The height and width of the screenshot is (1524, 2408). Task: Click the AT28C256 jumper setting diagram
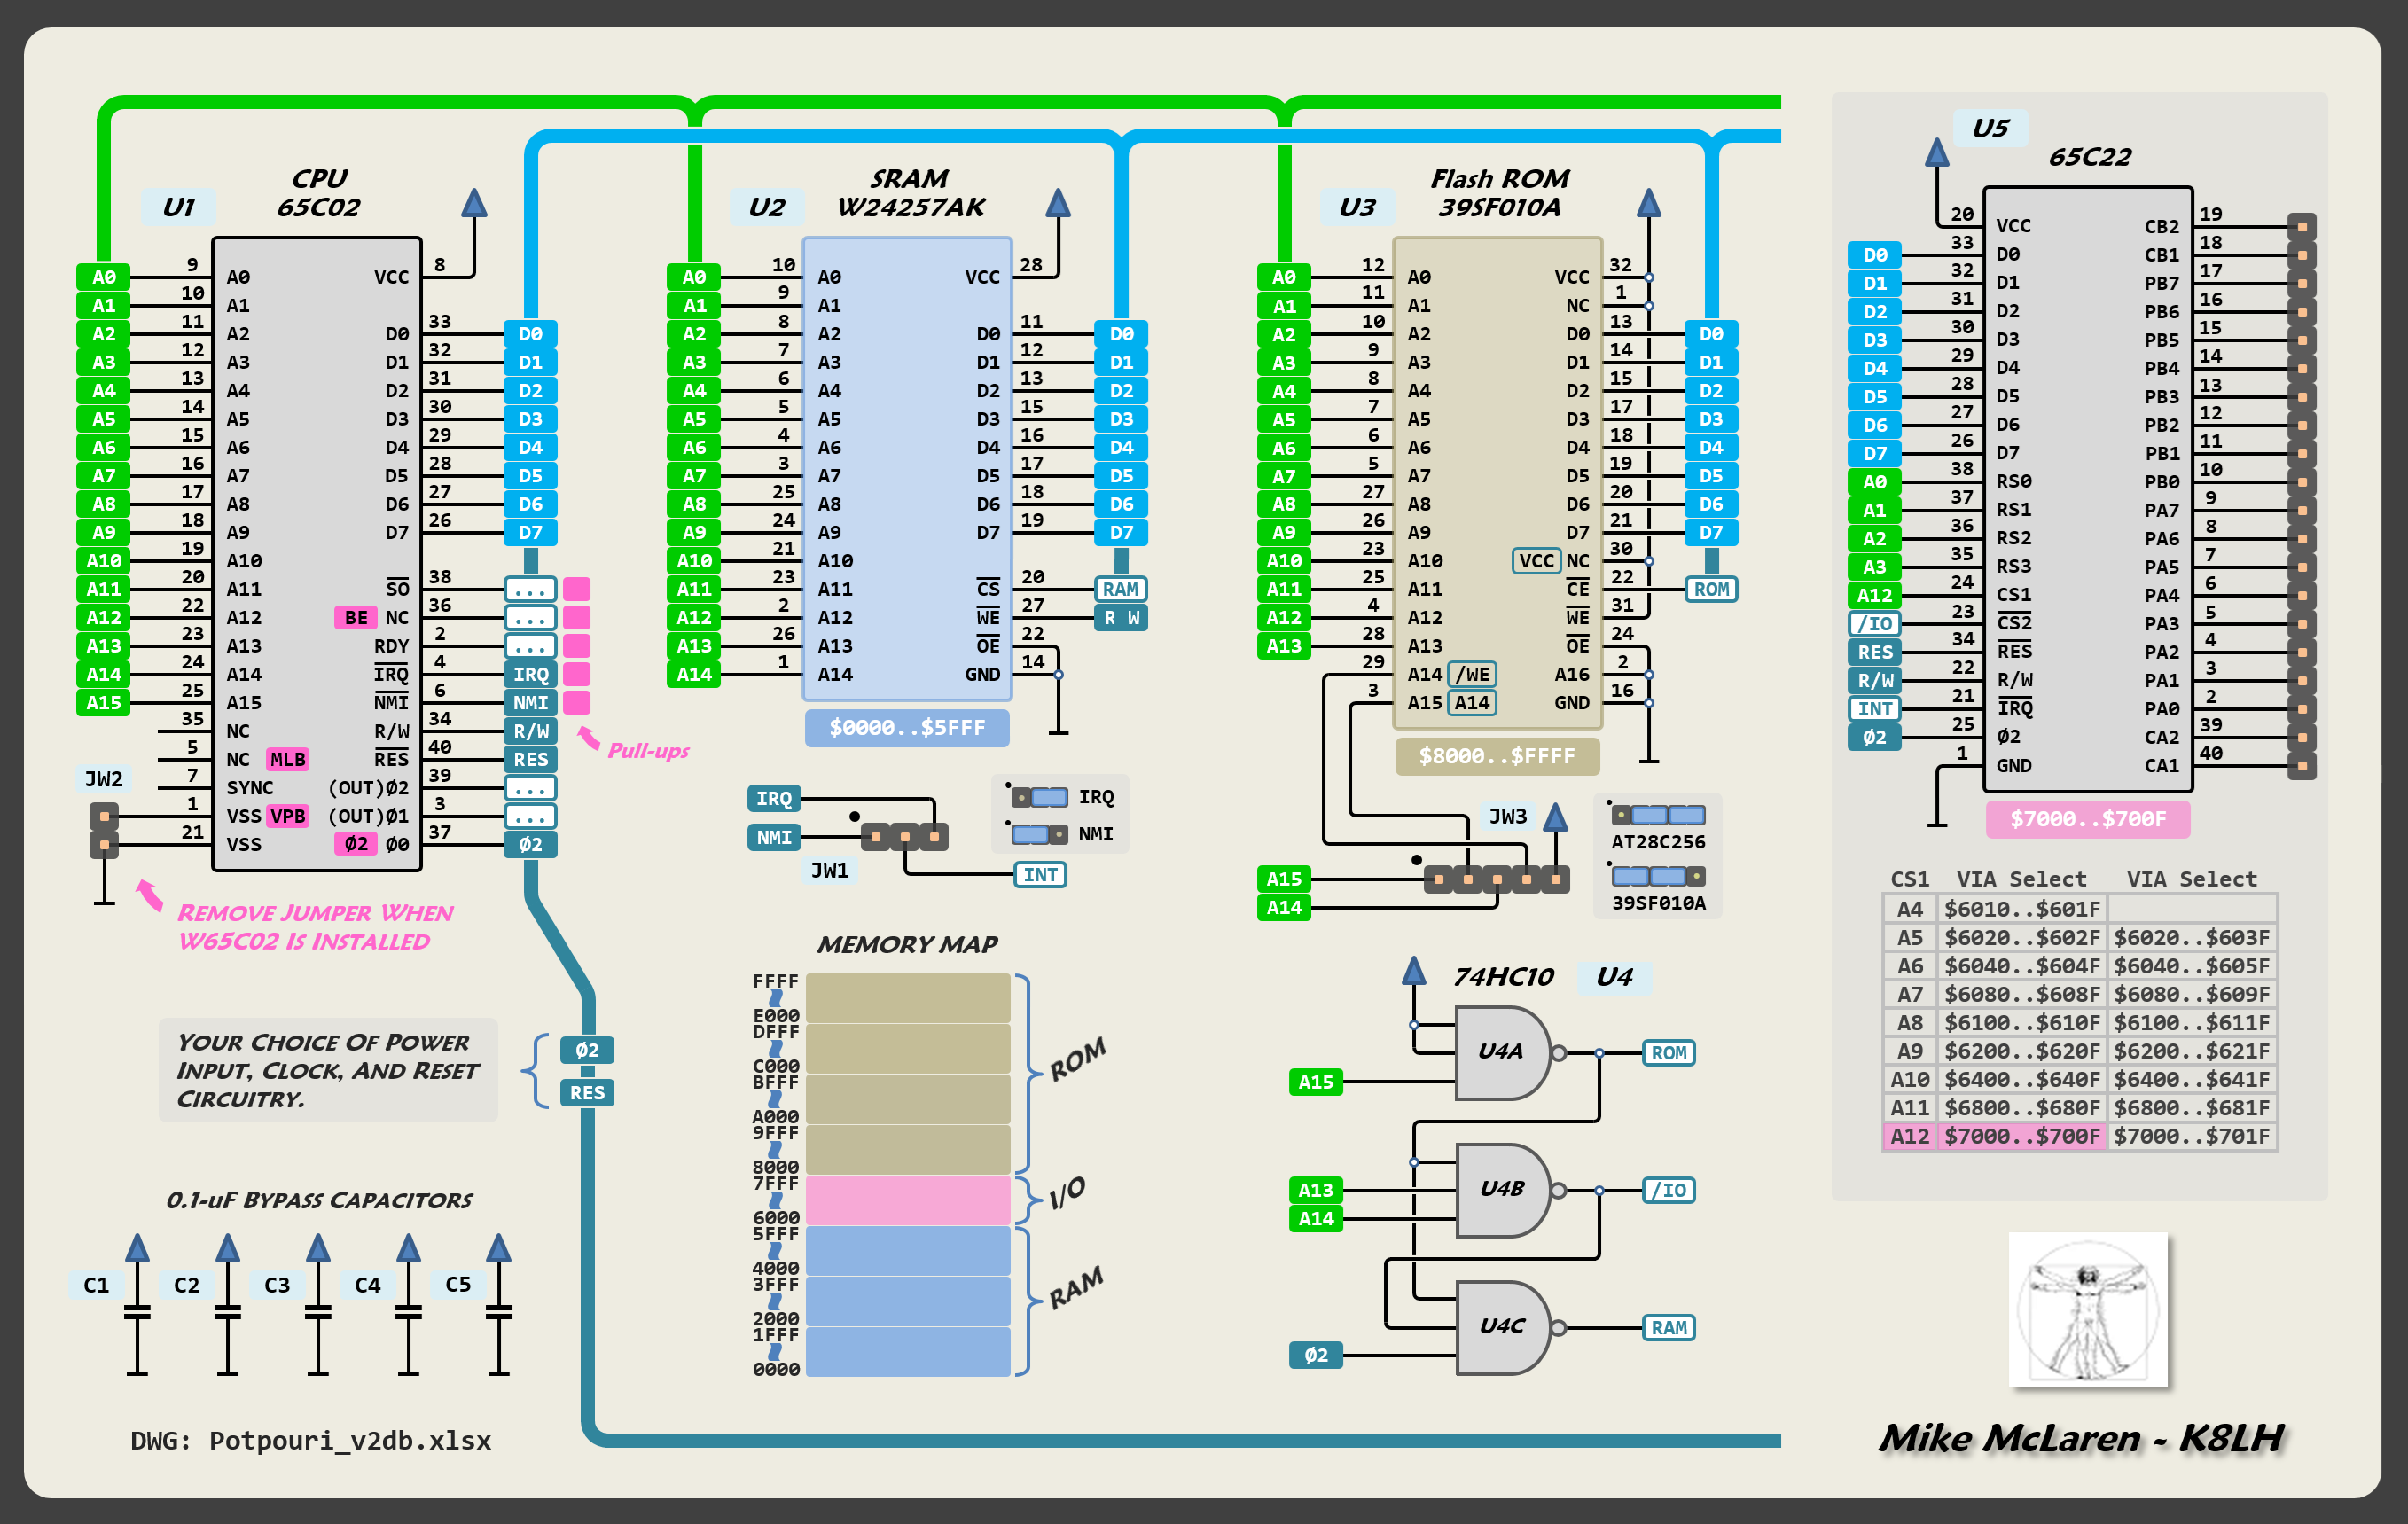[x=1658, y=815]
